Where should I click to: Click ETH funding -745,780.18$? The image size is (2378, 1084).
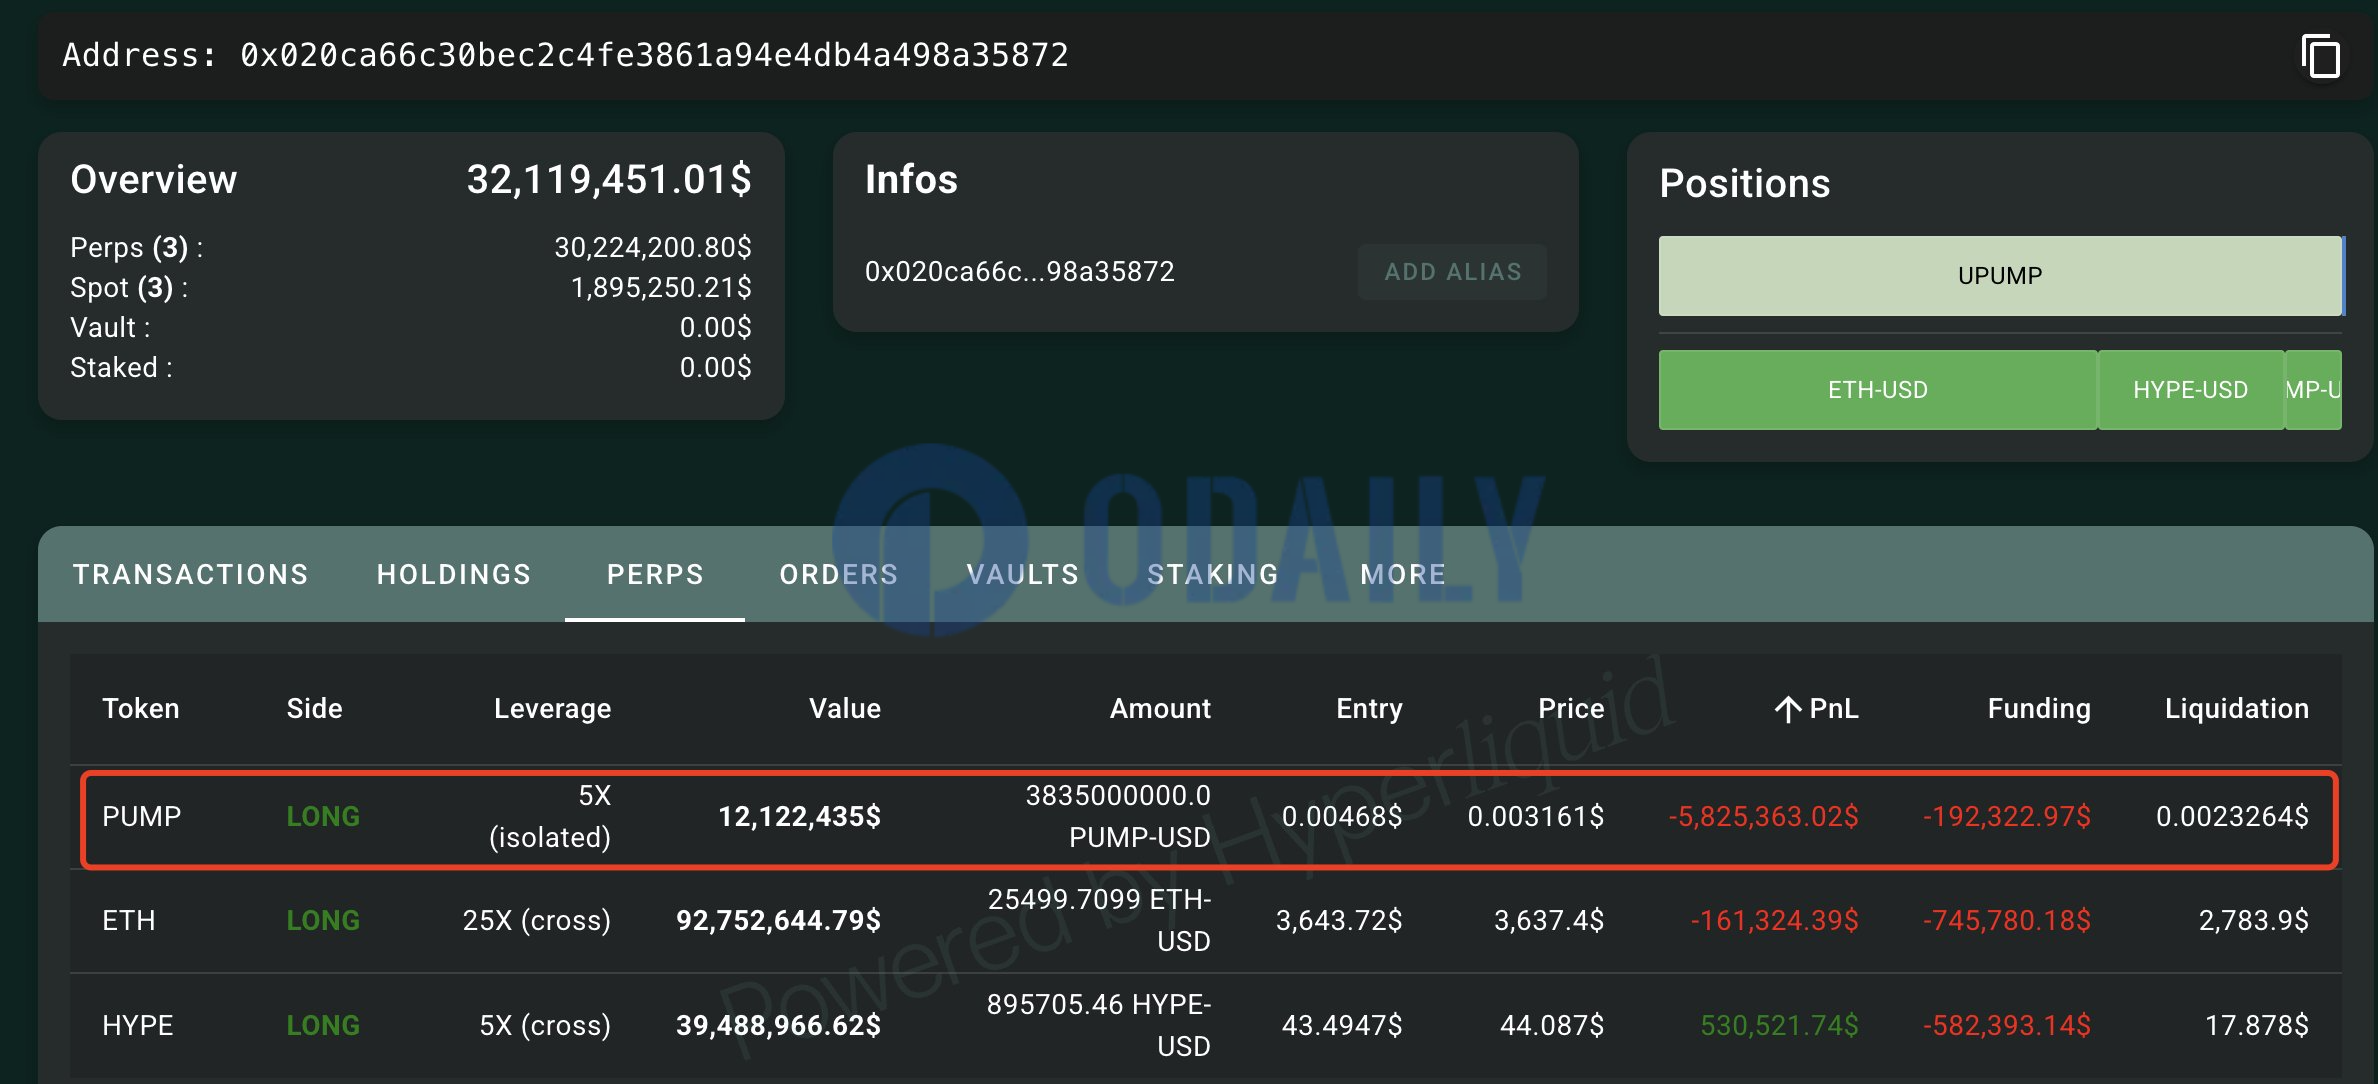[x=2006, y=921]
